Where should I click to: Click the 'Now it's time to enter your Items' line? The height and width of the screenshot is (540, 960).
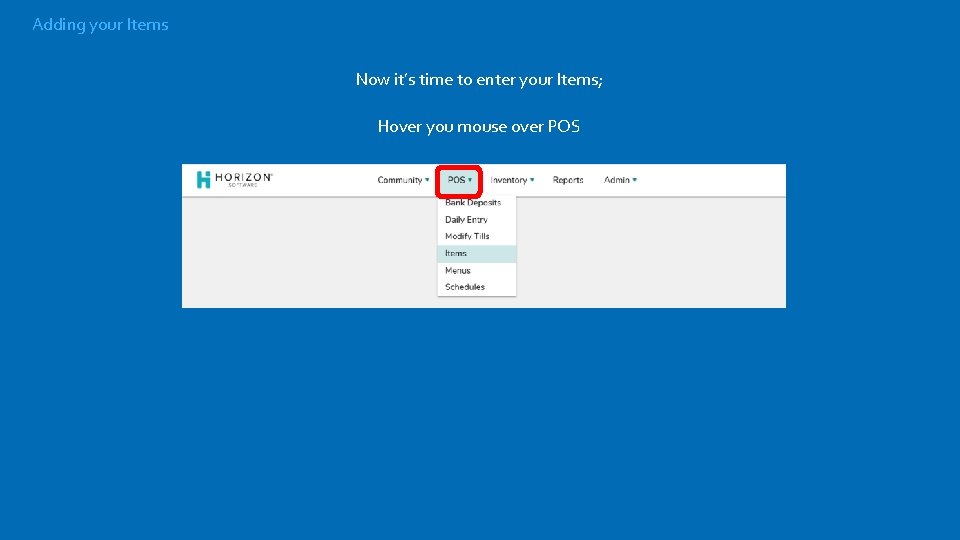(479, 80)
